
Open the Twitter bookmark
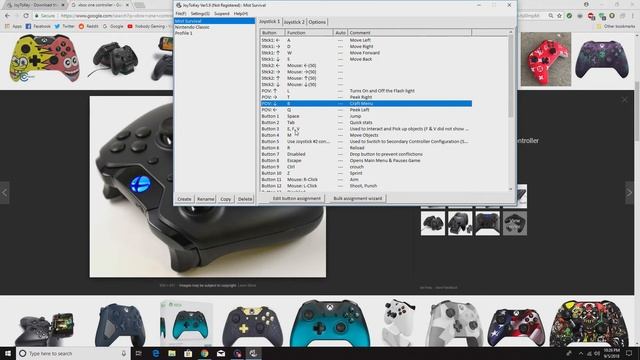(x=64, y=26)
